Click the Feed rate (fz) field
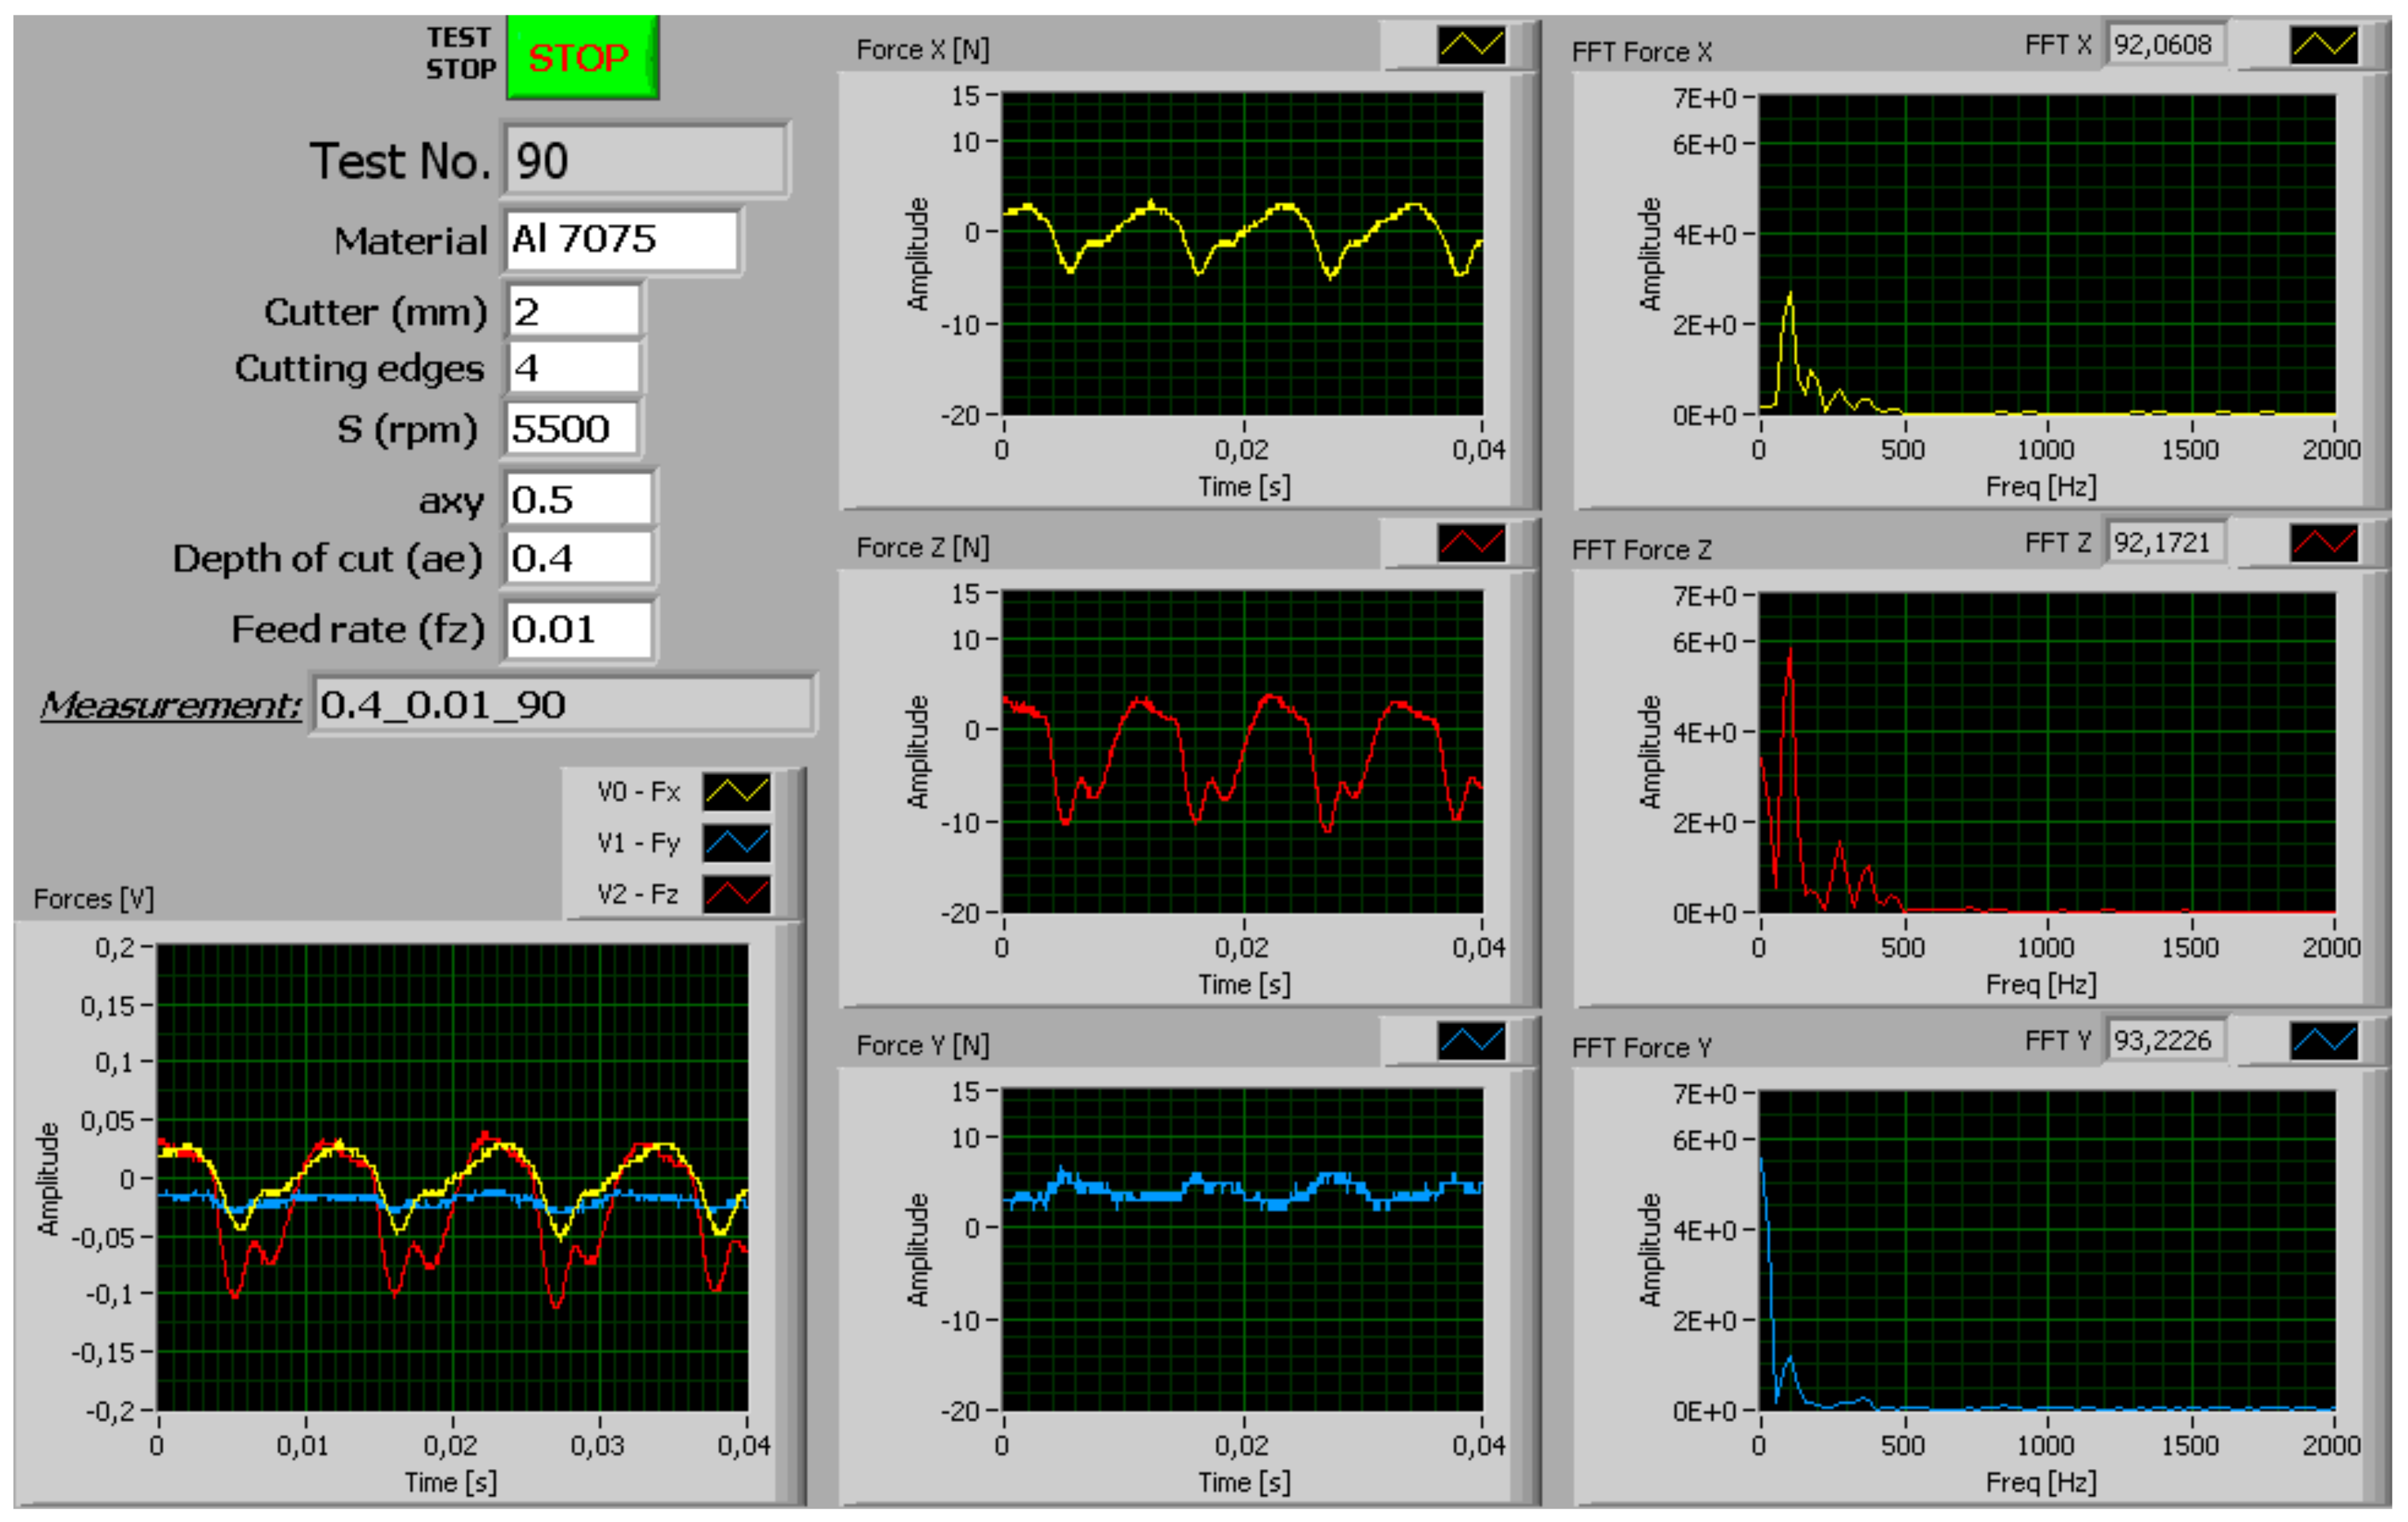Viewport: 2408px width, 1522px height. tap(578, 630)
